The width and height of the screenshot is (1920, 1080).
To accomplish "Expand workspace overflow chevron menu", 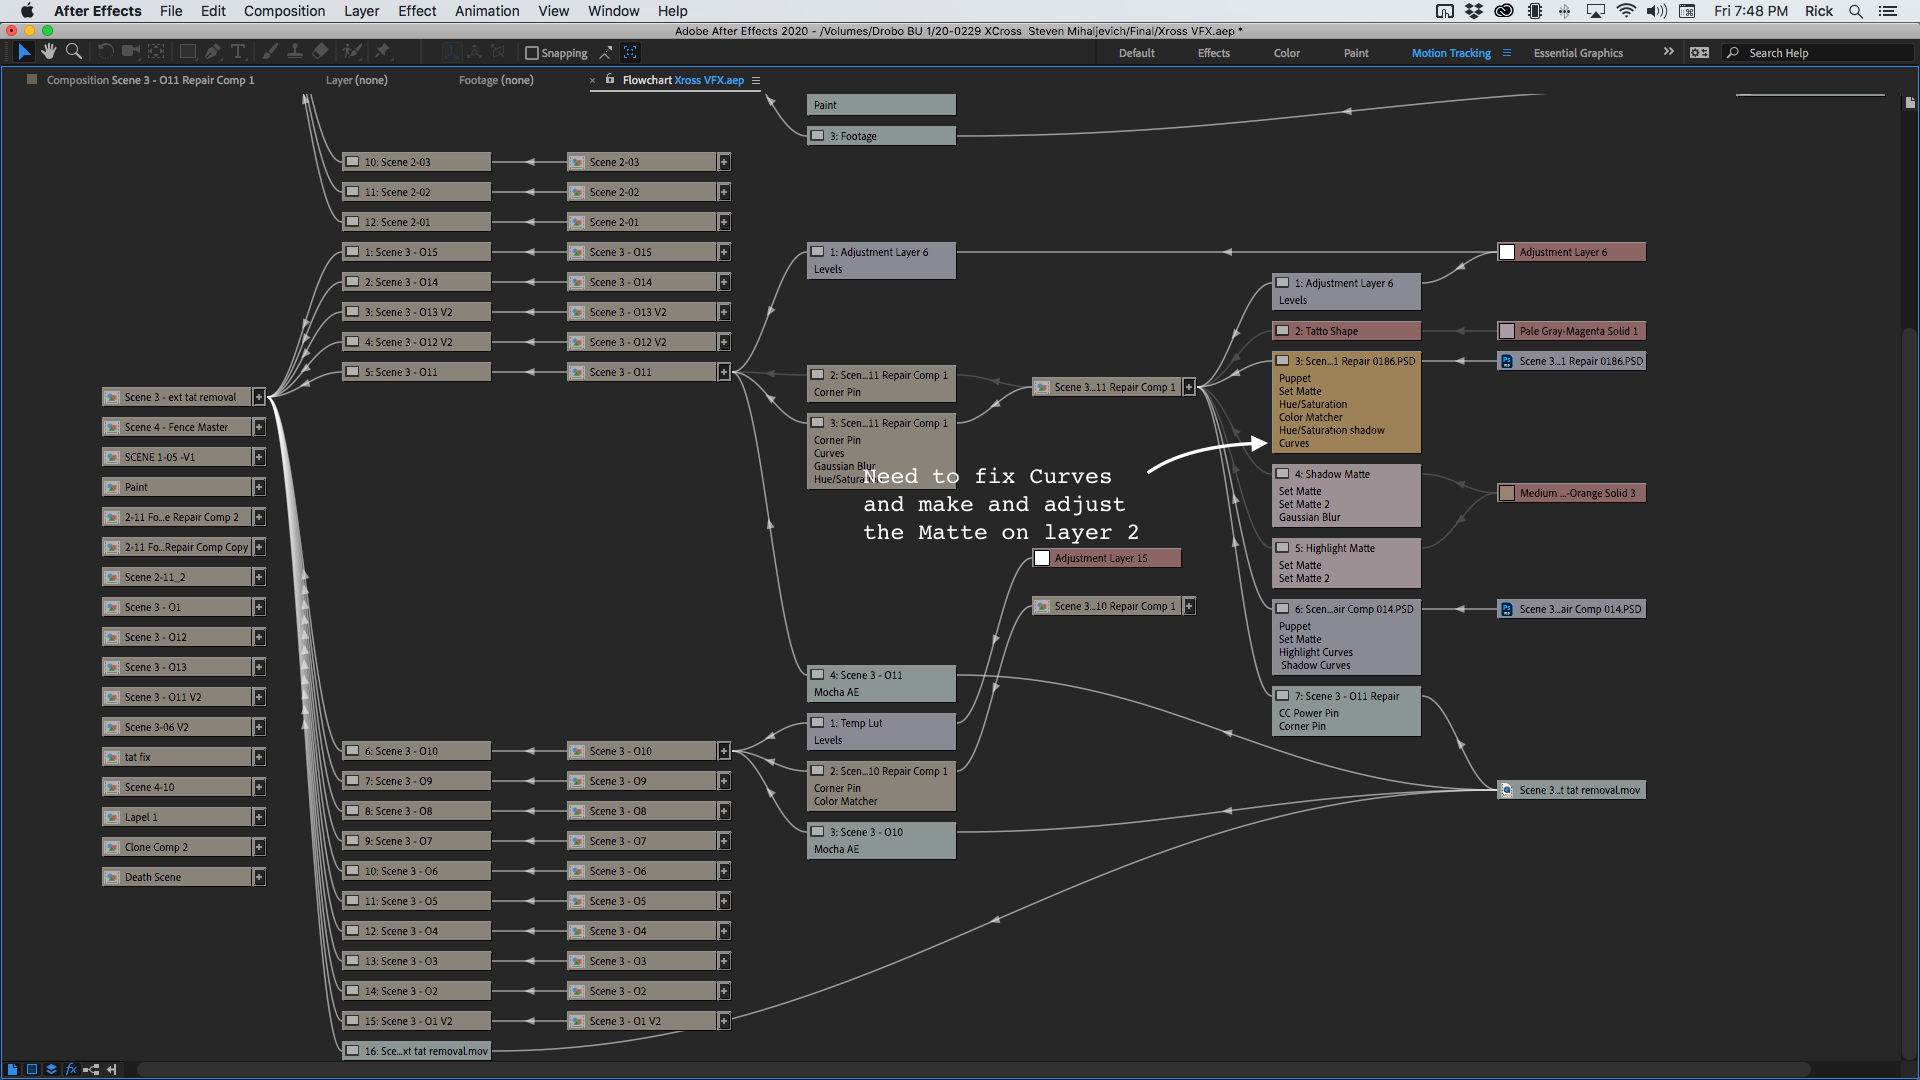I will [x=1668, y=52].
